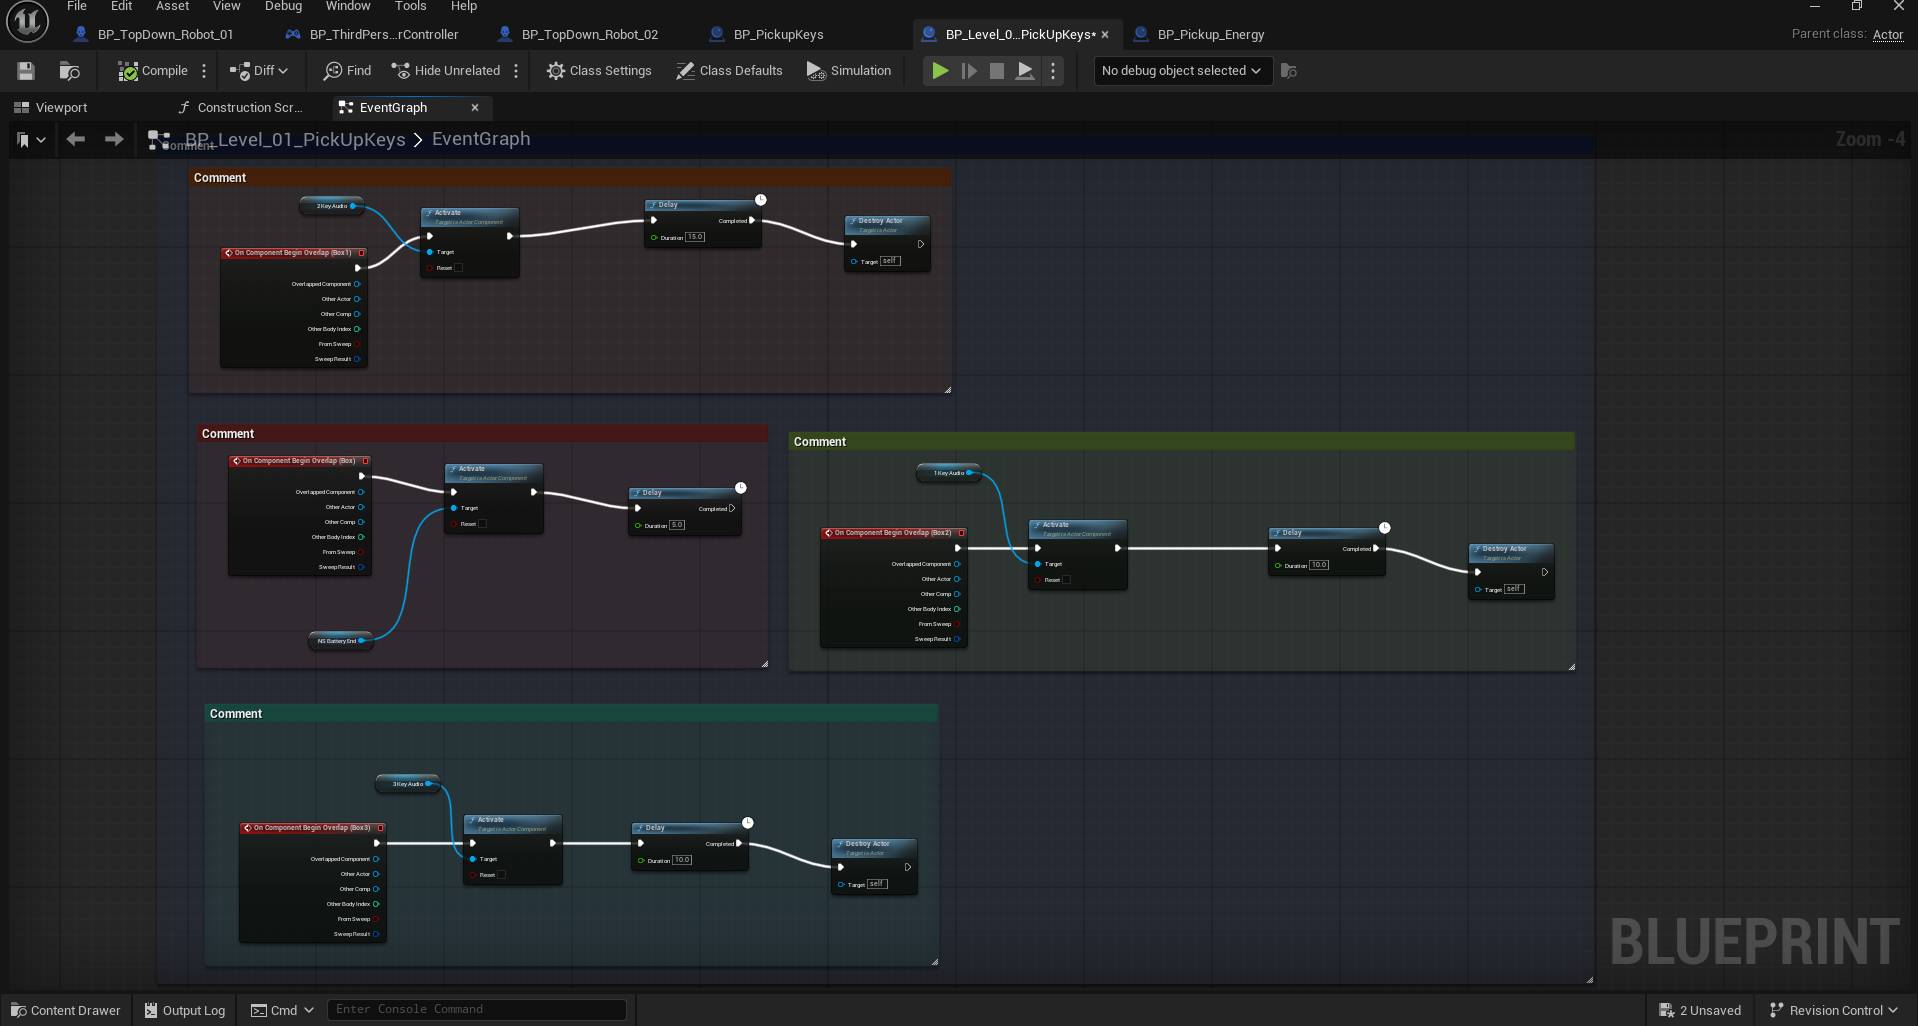Open the Find search tool

click(347, 71)
